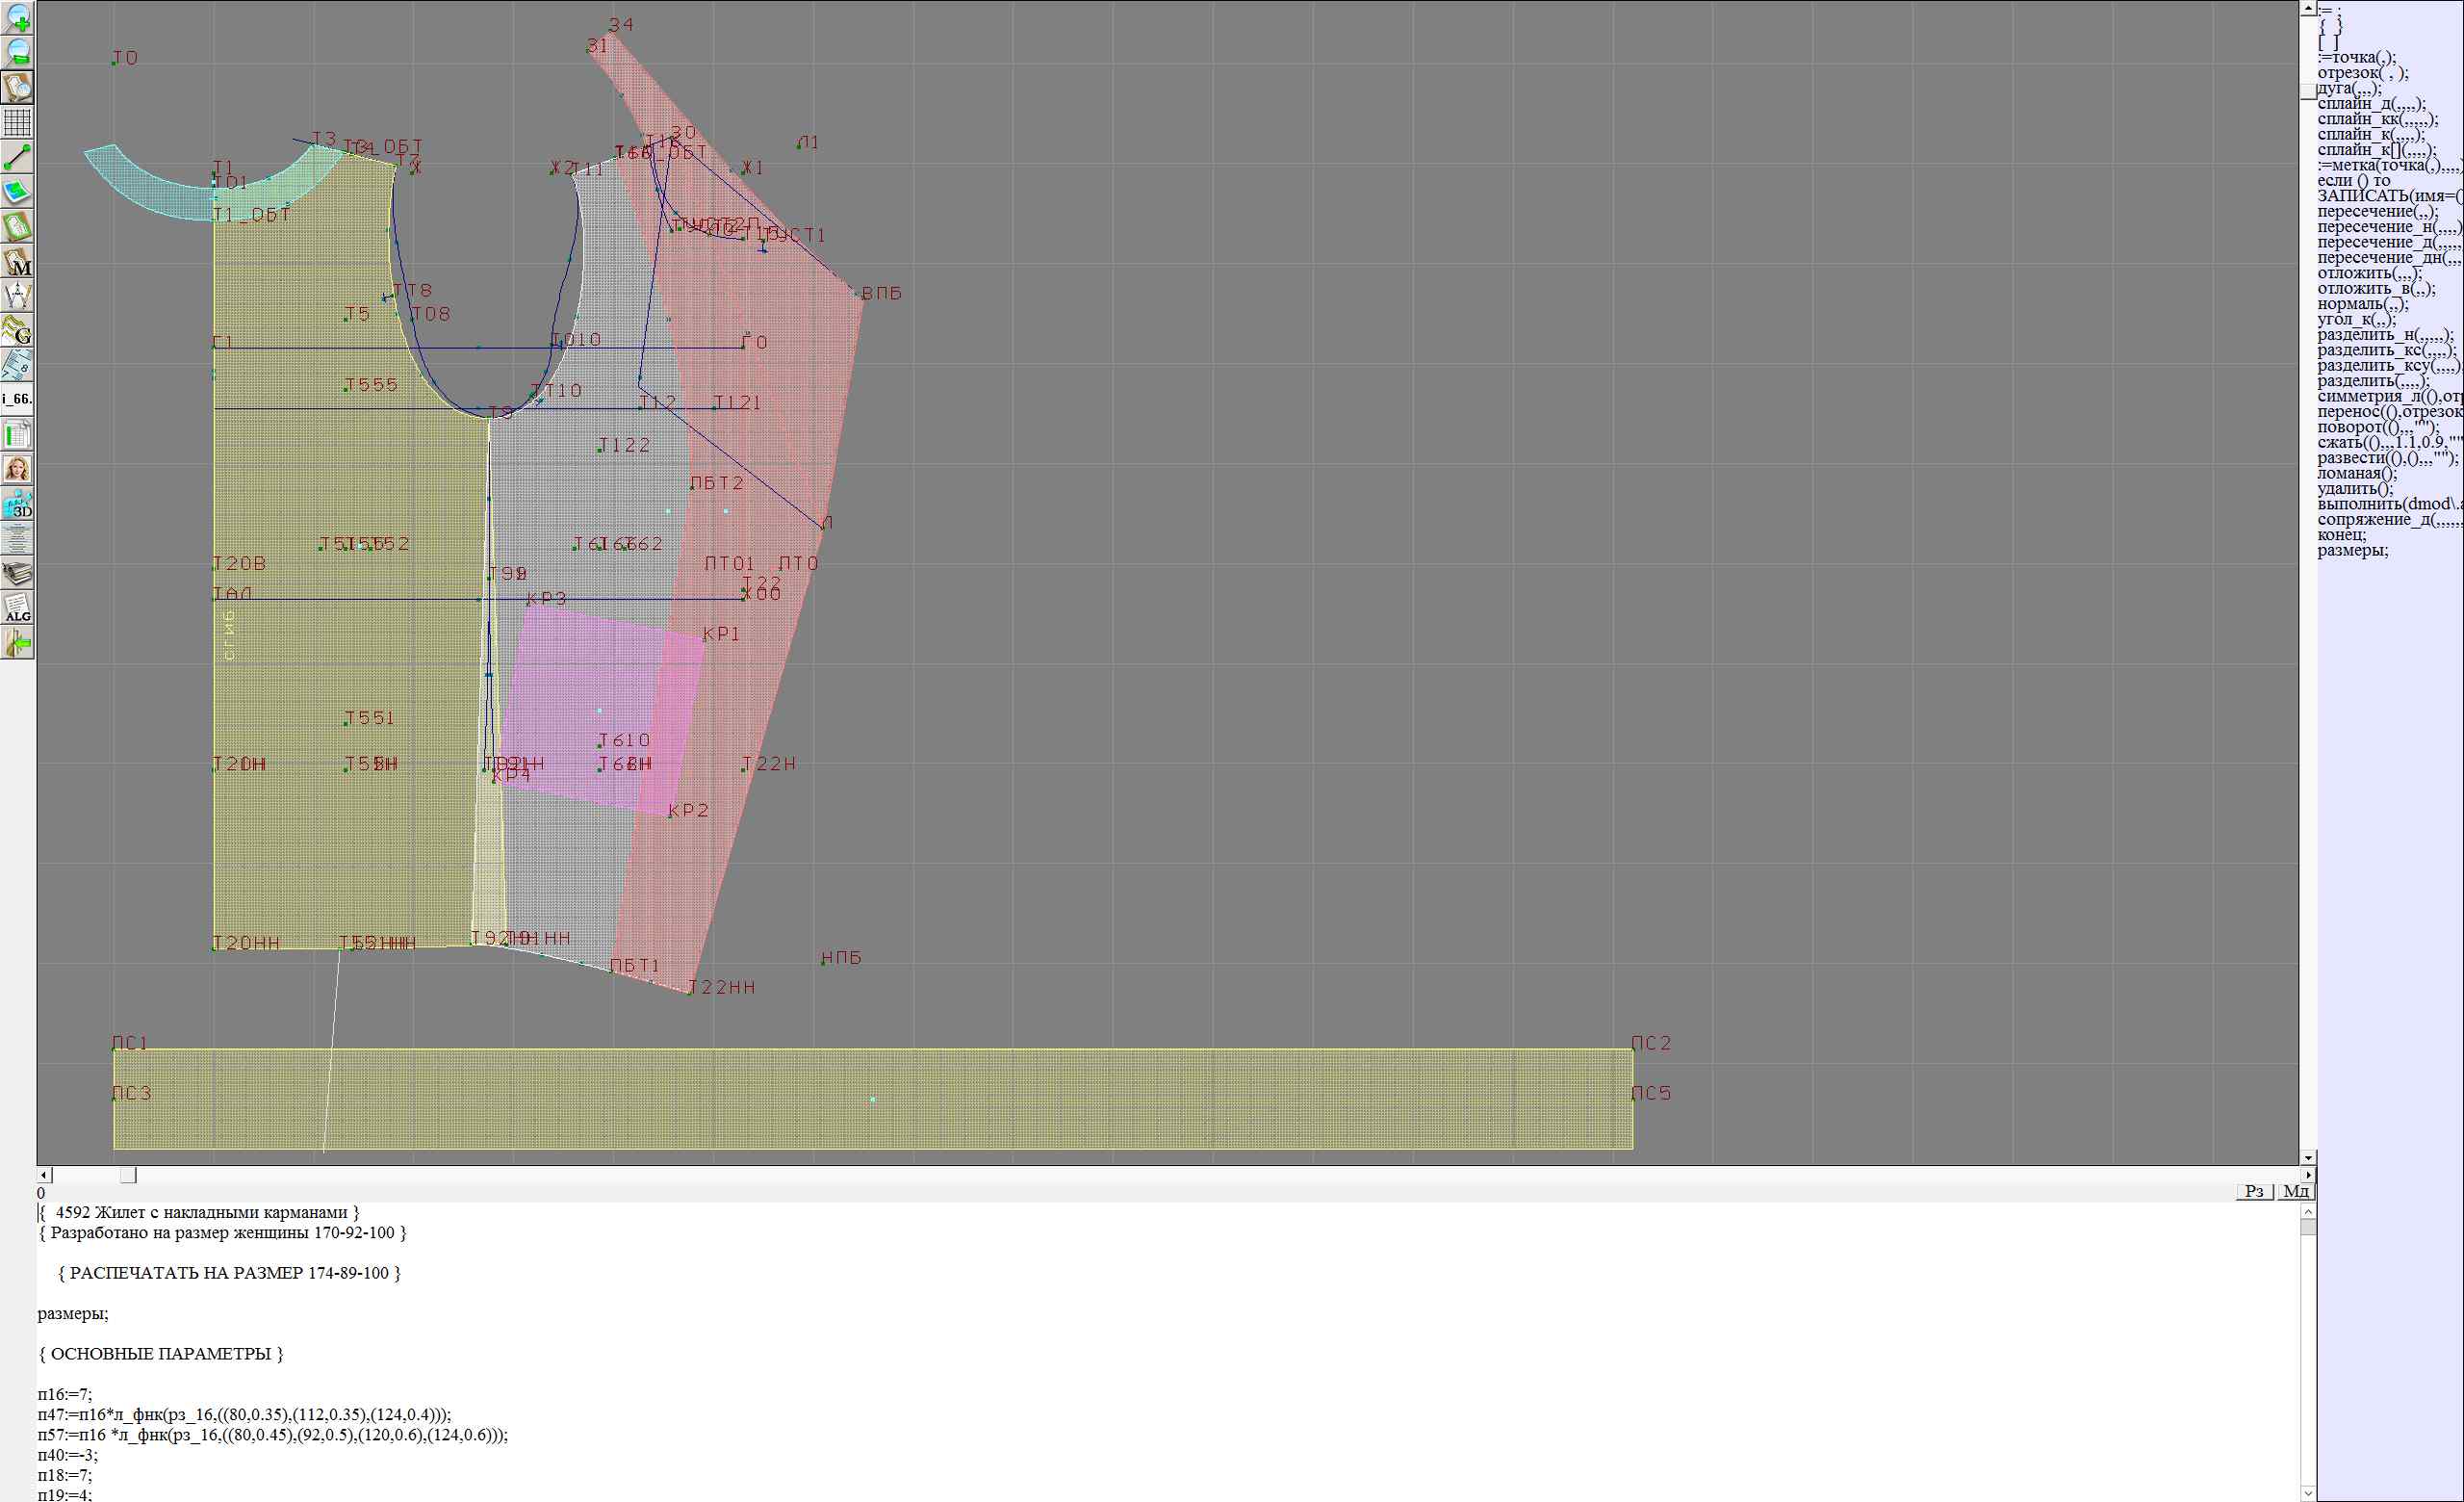Click the horizontal scrollbar thumb under canvas
Image resolution: width=2464 pixels, height=1502 pixels.
click(128, 1175)
